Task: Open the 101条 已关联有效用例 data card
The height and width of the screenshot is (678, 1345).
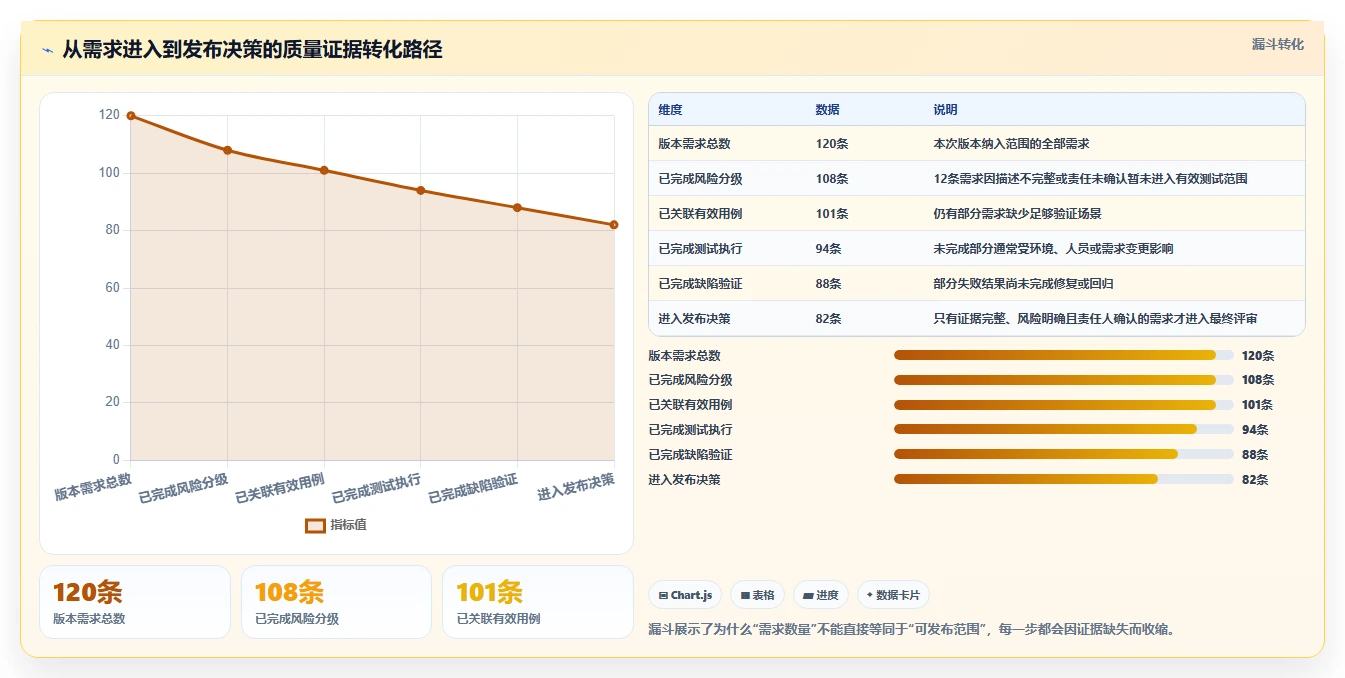Action: coord(538,602)
